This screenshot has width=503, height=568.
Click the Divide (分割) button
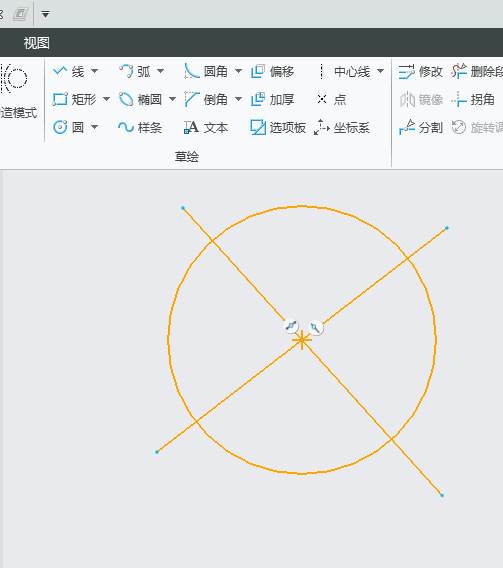(x=420, y=127)
